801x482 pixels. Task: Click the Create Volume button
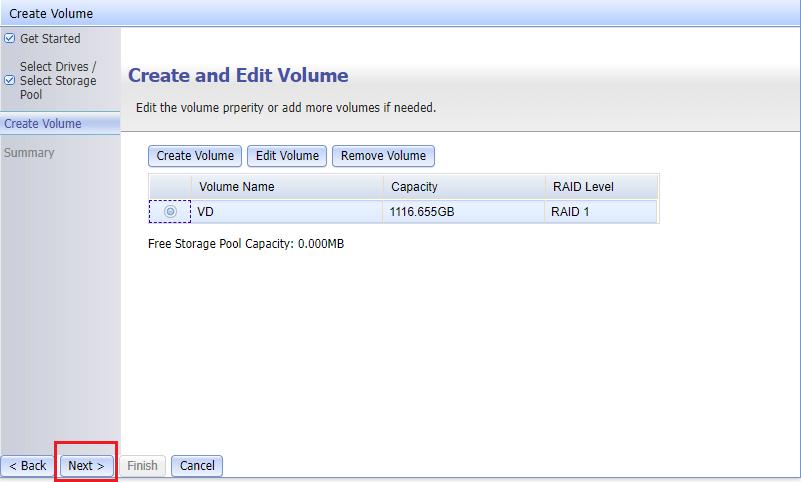195,156
